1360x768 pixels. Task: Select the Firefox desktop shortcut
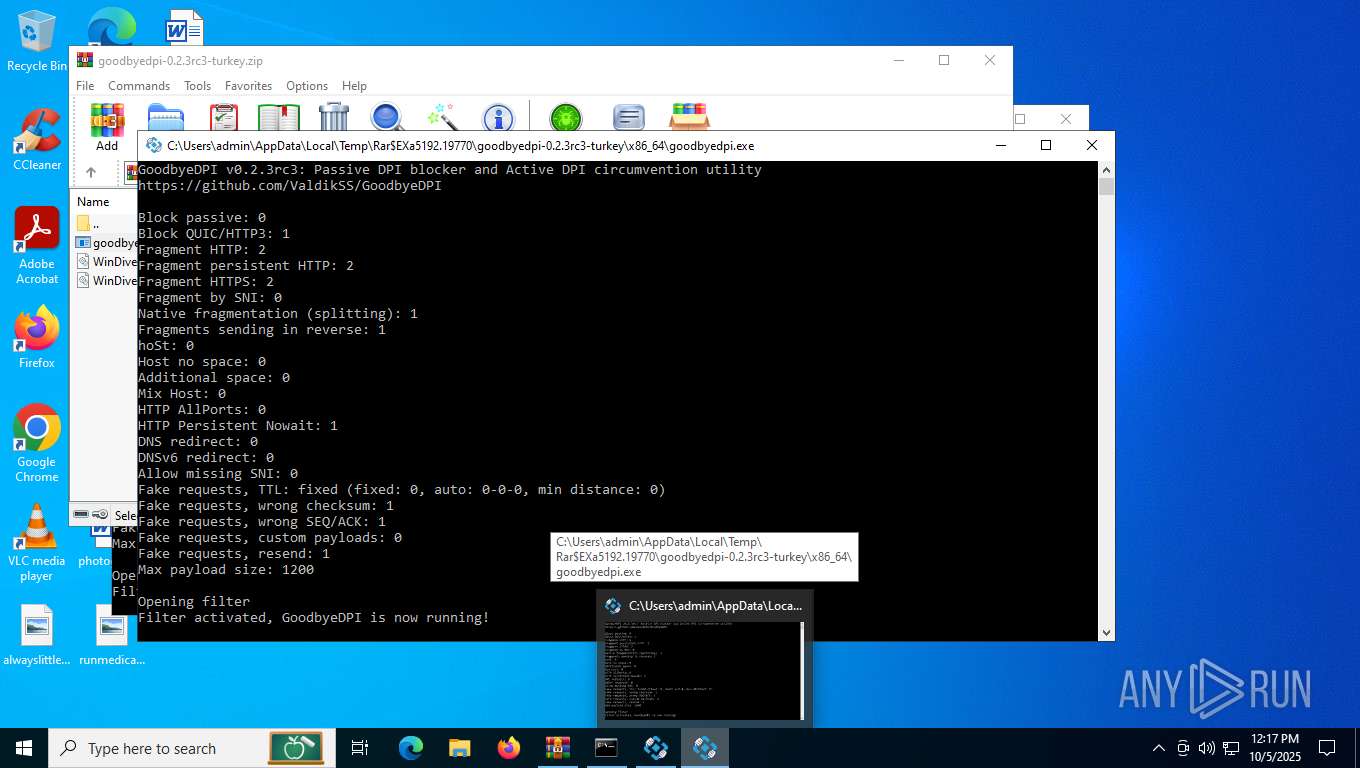tap(37, 337)
